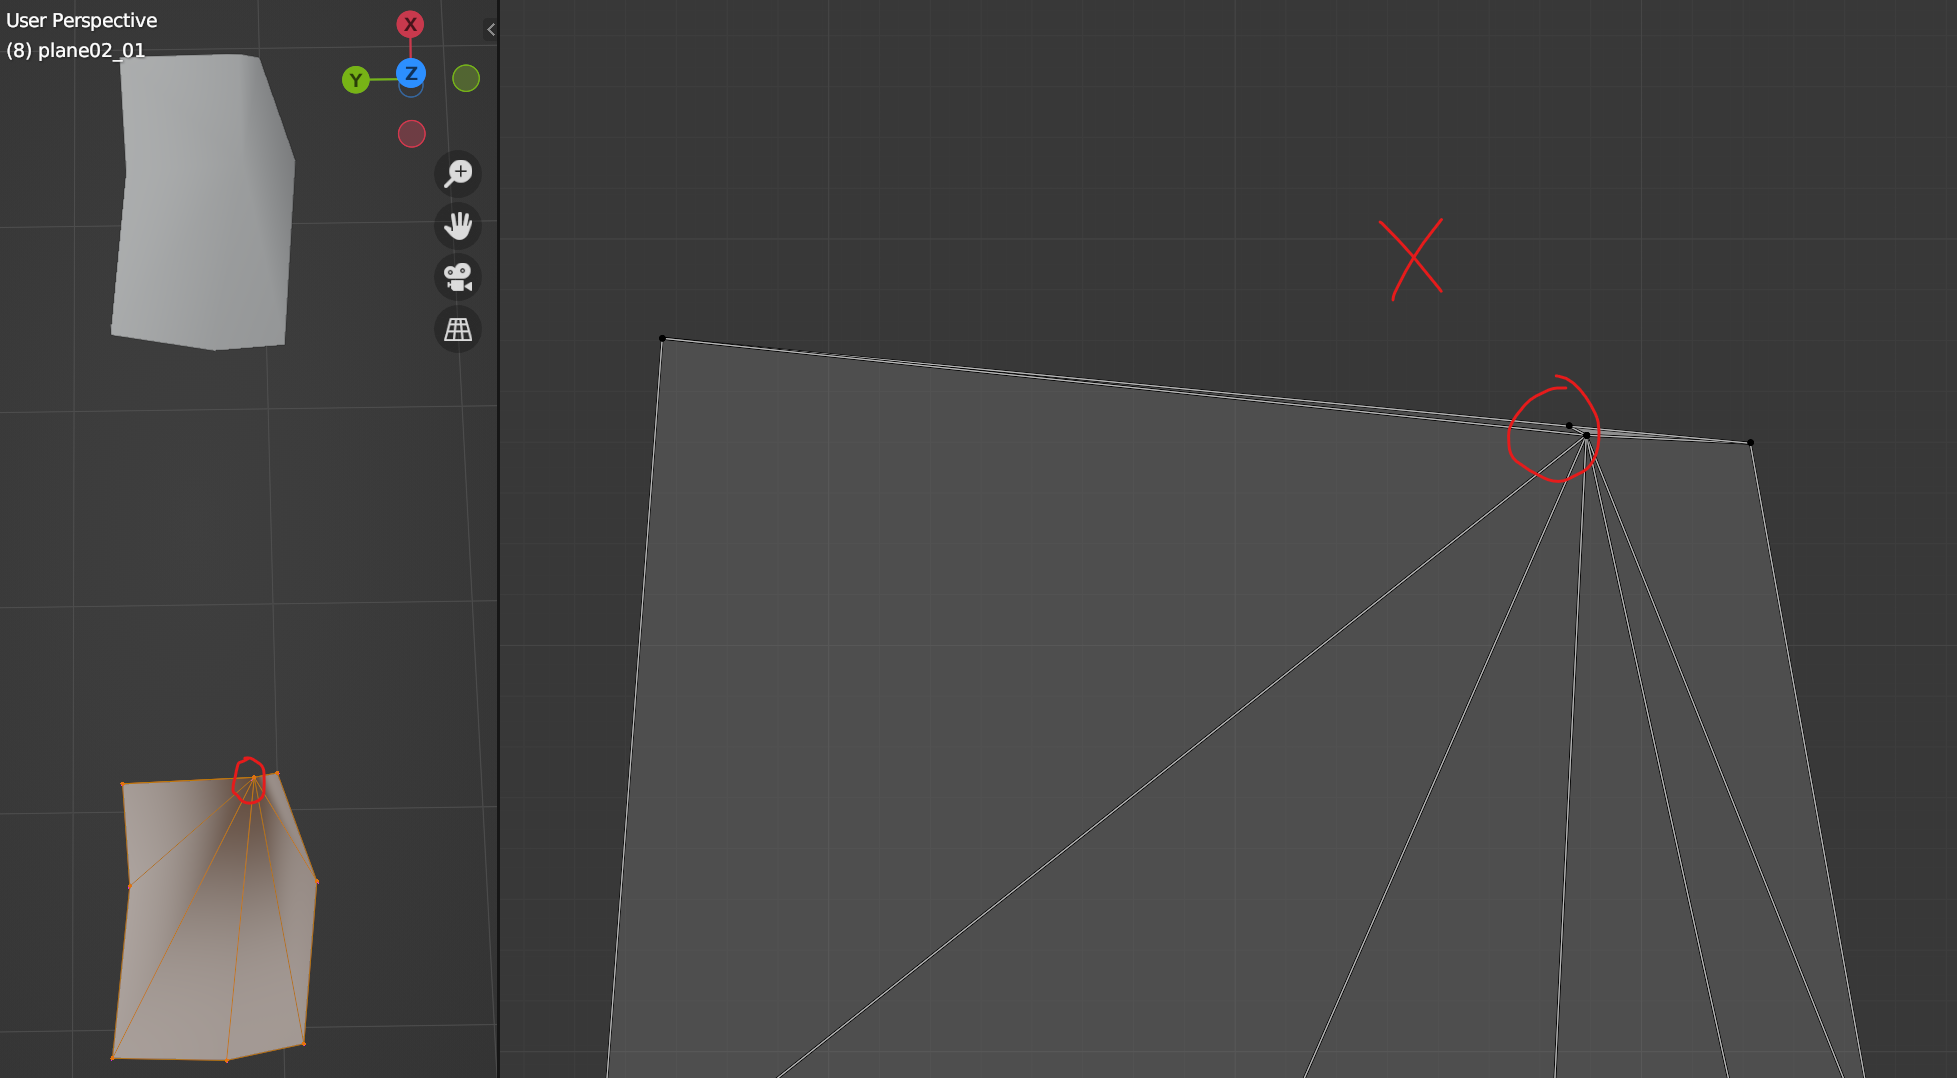Click the zoom view magnifier button
Screen dimensions: 1957x1078
pyautogui.click(x=458, y=173)
